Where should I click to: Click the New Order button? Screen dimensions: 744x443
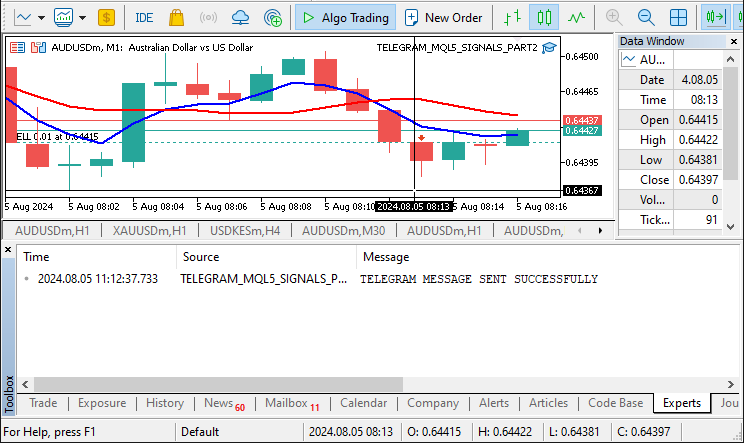click(x=444, y=18)
